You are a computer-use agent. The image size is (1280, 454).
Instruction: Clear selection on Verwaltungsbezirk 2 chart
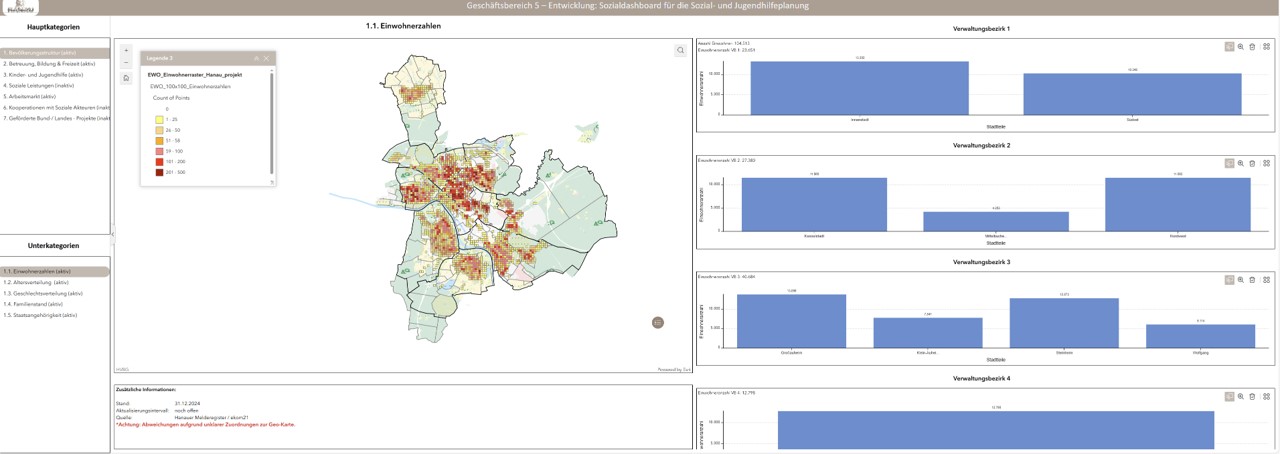point(1253,163)
